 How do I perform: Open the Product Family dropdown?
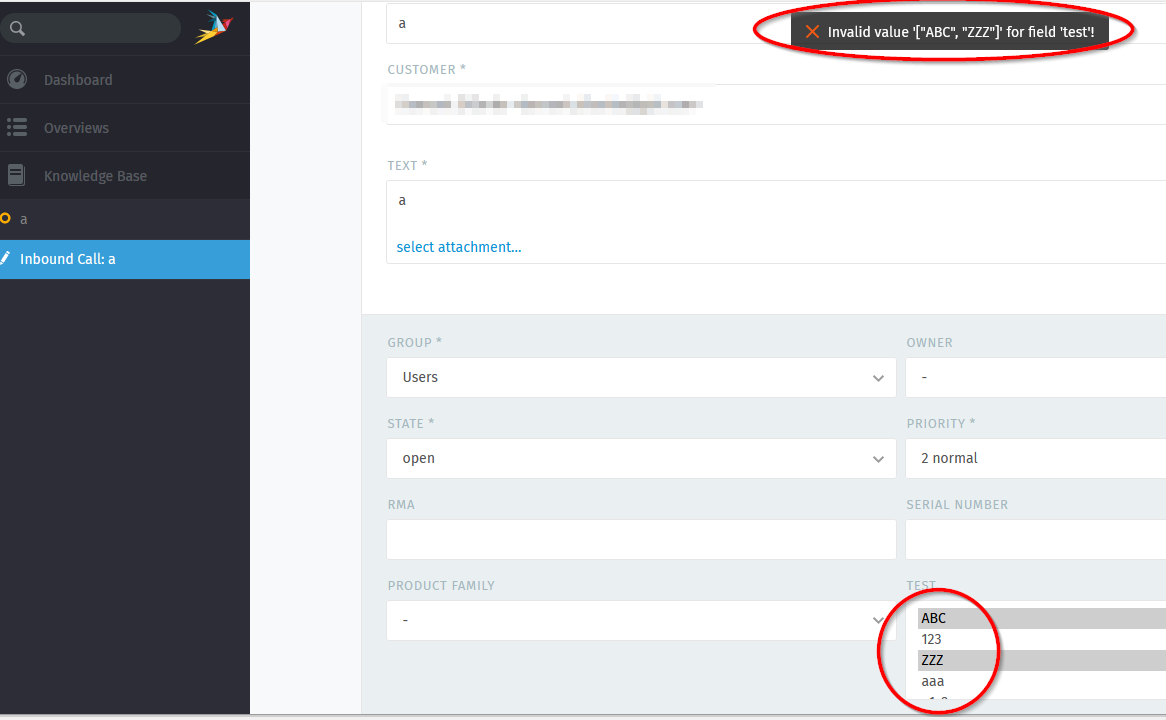click(x=641, y=620)
